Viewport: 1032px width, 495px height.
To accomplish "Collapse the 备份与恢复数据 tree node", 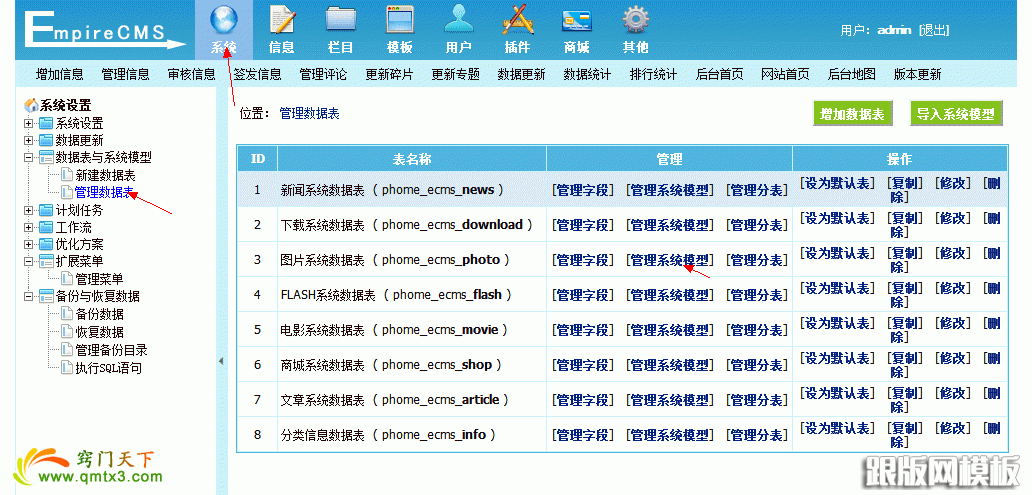I will pyautogui.click(x=29, y=297).
